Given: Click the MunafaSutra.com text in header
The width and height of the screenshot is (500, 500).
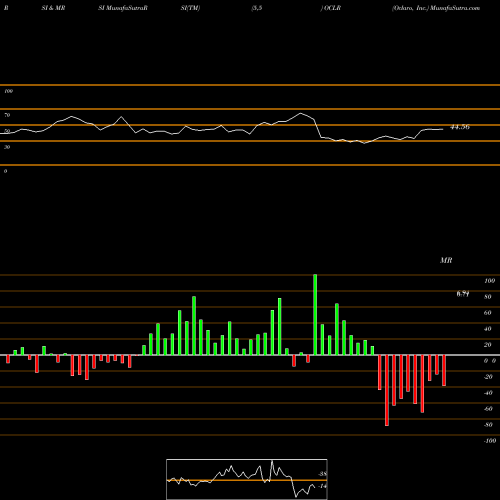Looking at the screenshot, I should coord(455,8).
